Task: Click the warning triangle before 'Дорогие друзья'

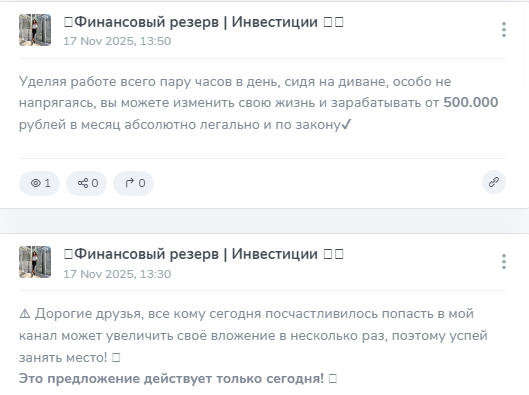Action: coord(25,314)
